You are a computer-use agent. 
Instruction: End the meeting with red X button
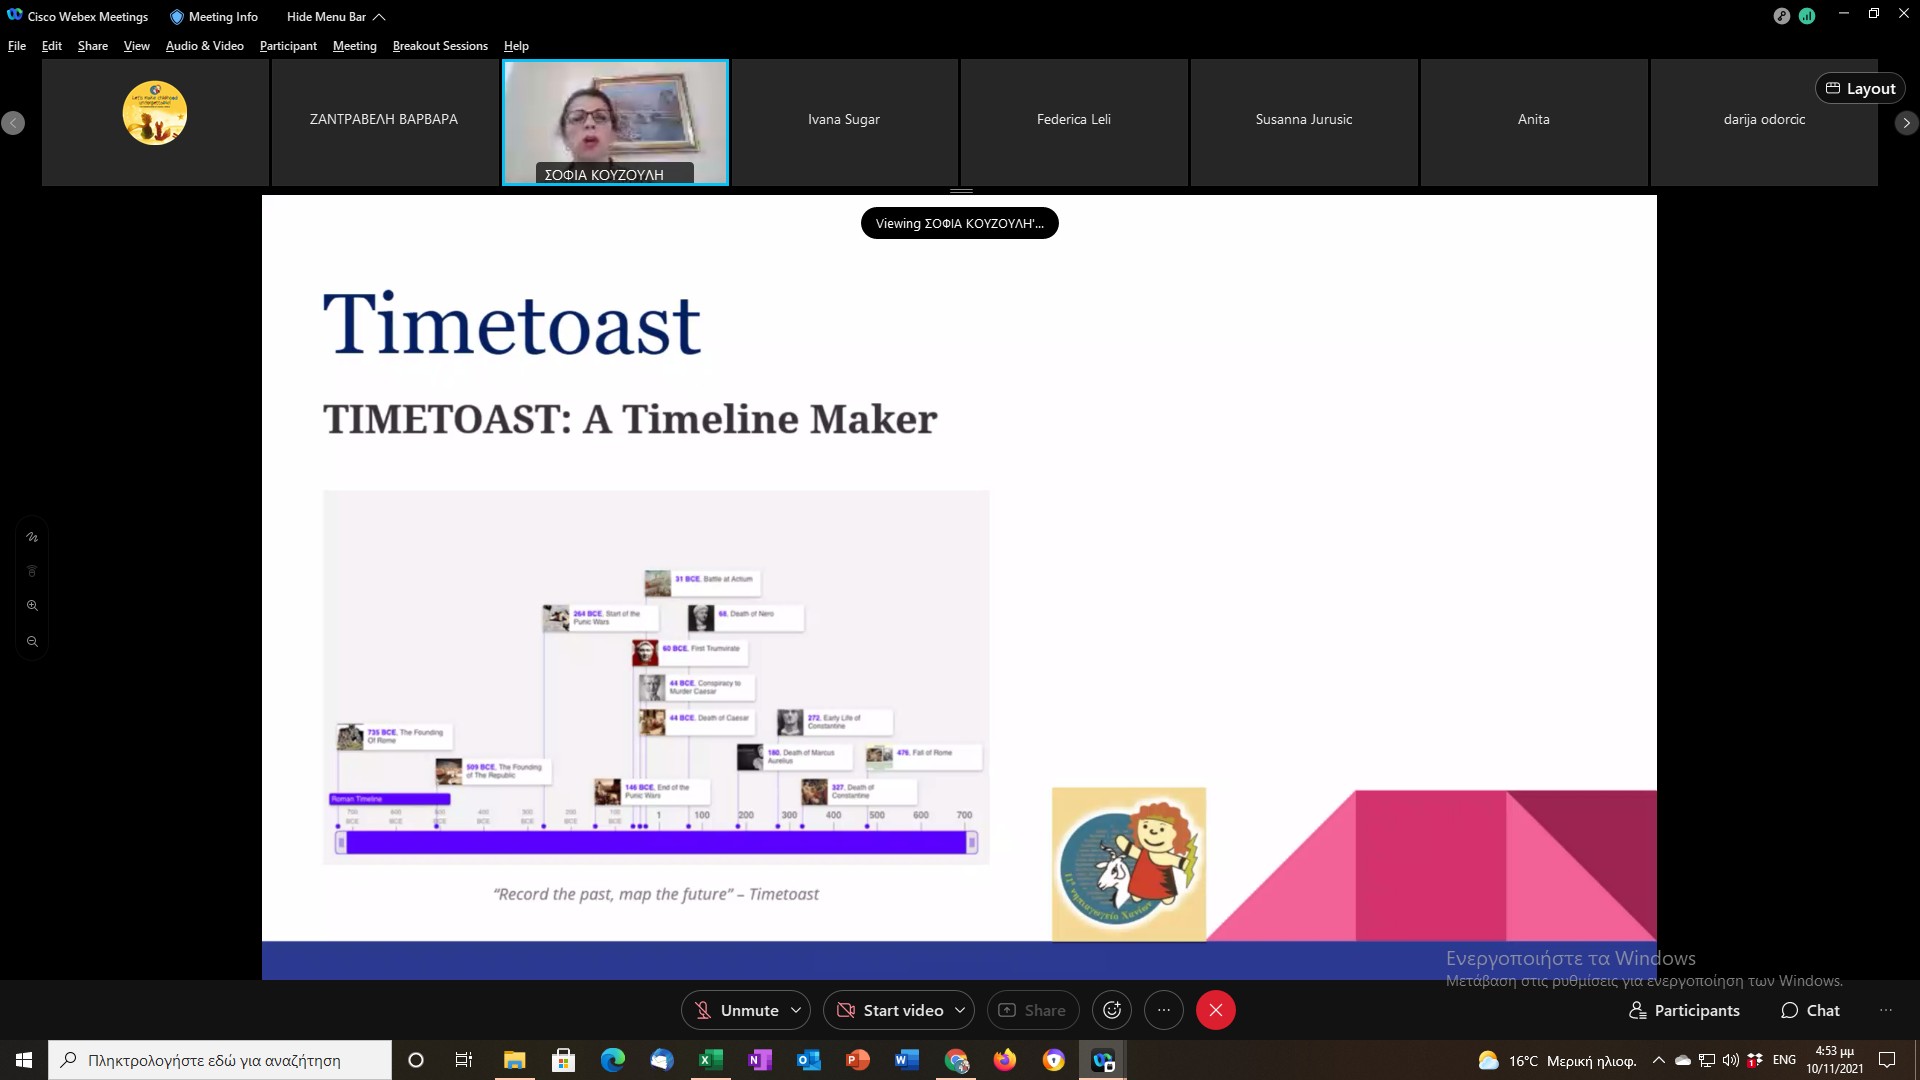point(1216,1010)
